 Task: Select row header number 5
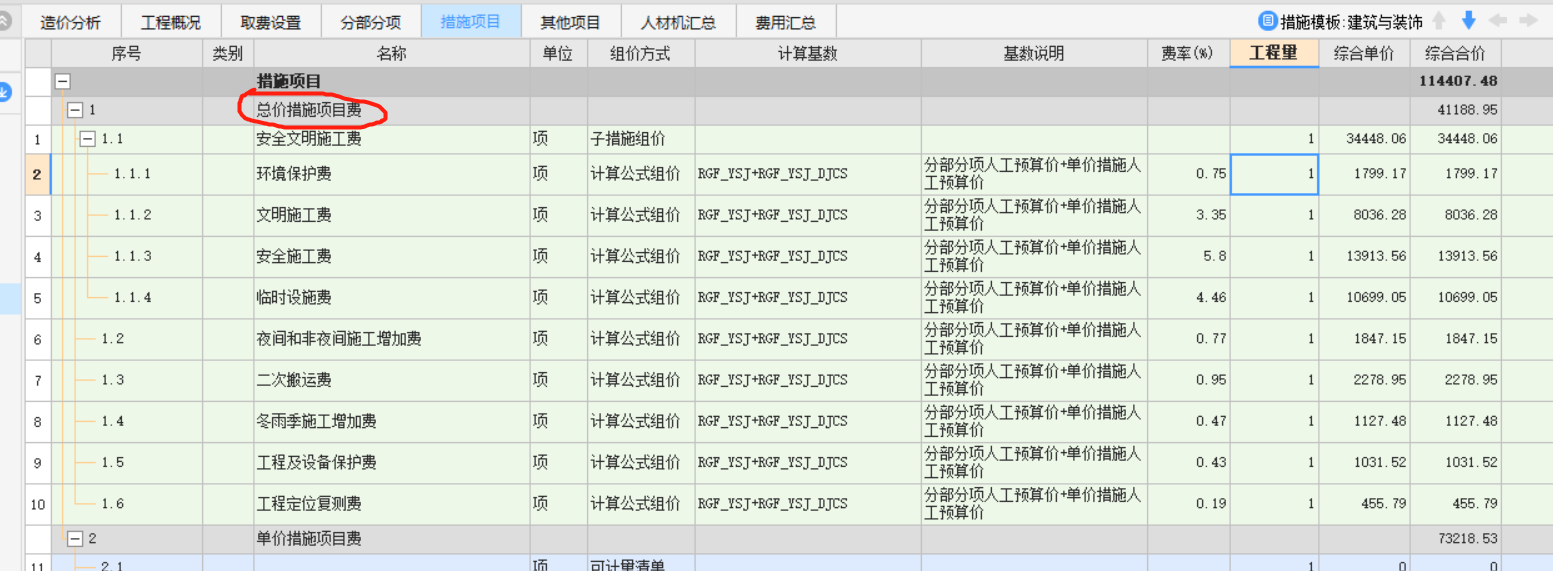tap(37, 298)
